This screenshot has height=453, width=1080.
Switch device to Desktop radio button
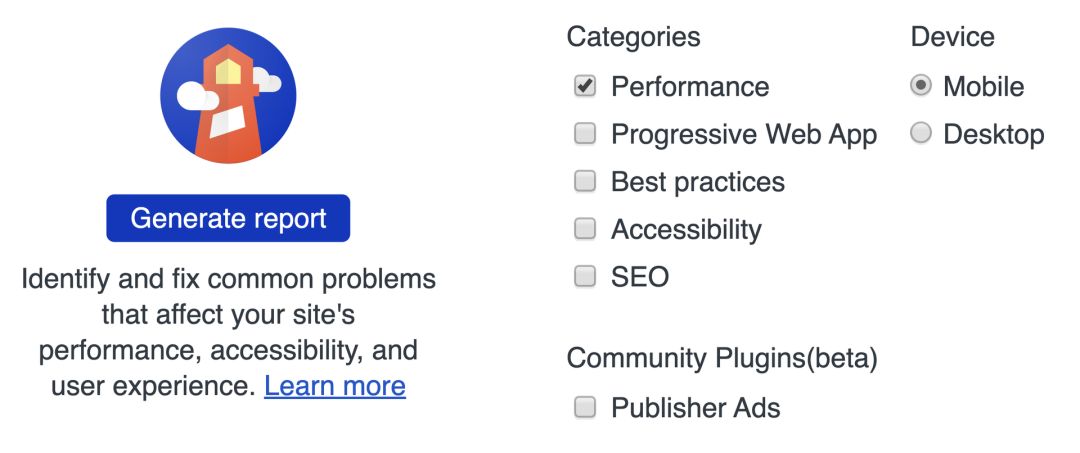point(921,133)
